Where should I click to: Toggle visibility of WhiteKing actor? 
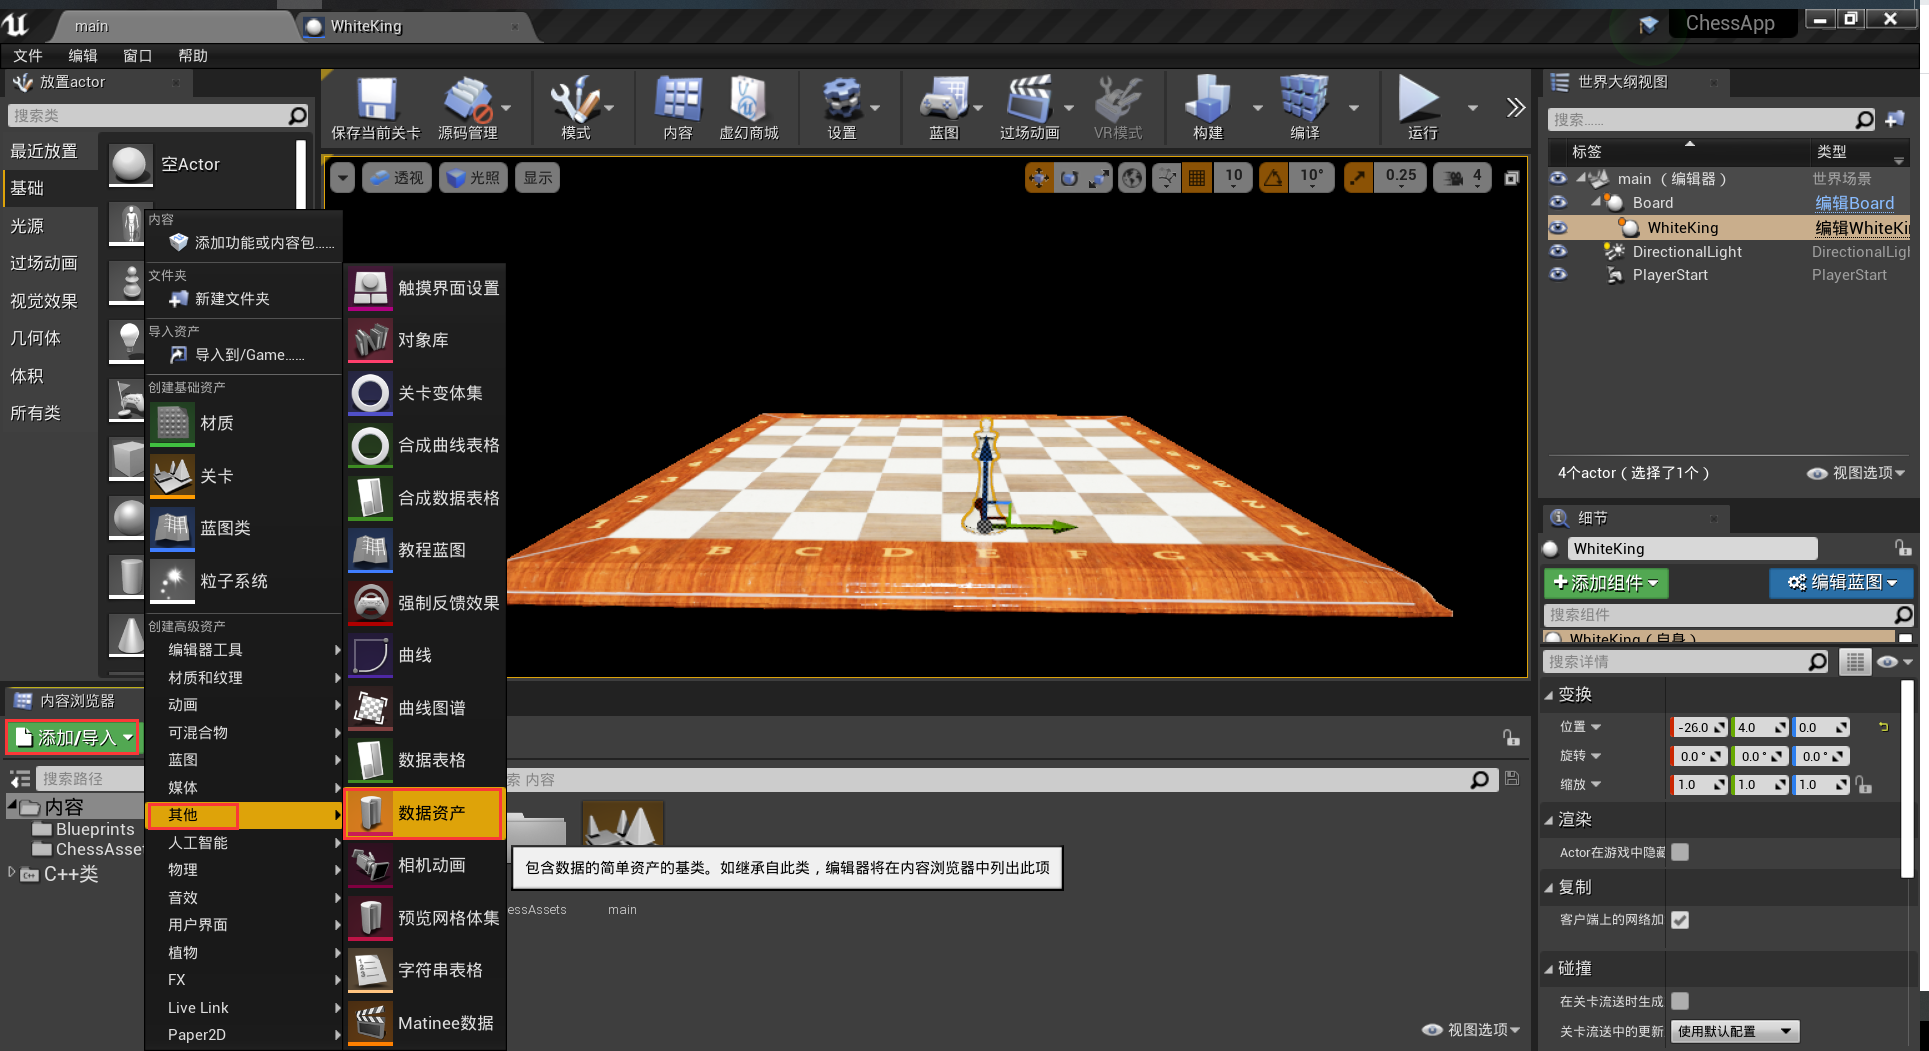pos(1558,228)
